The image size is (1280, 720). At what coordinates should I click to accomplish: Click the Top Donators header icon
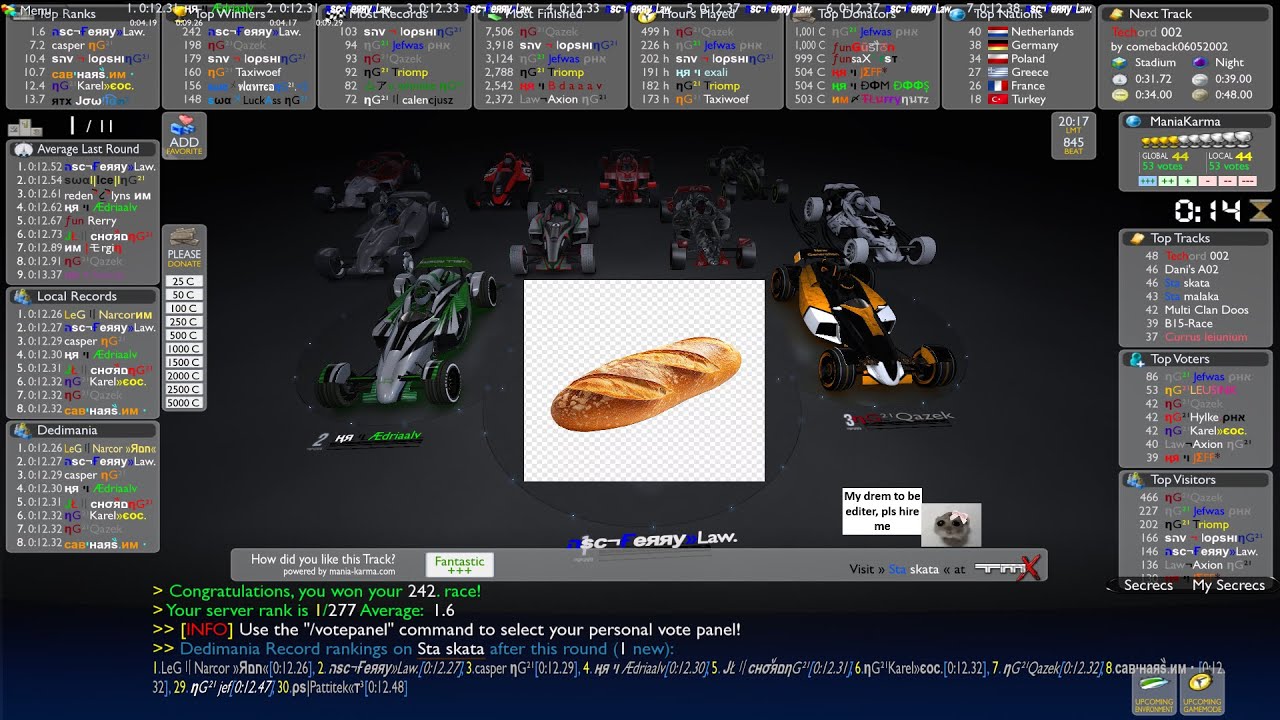tap(802, 14)
